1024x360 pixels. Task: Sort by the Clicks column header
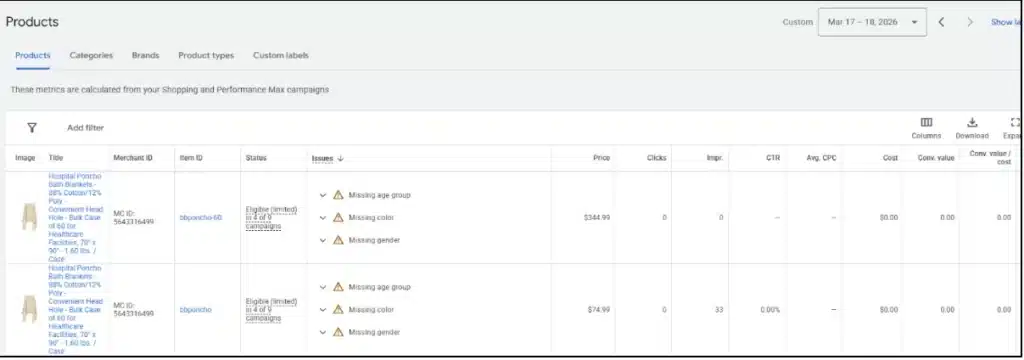point(656,158)
